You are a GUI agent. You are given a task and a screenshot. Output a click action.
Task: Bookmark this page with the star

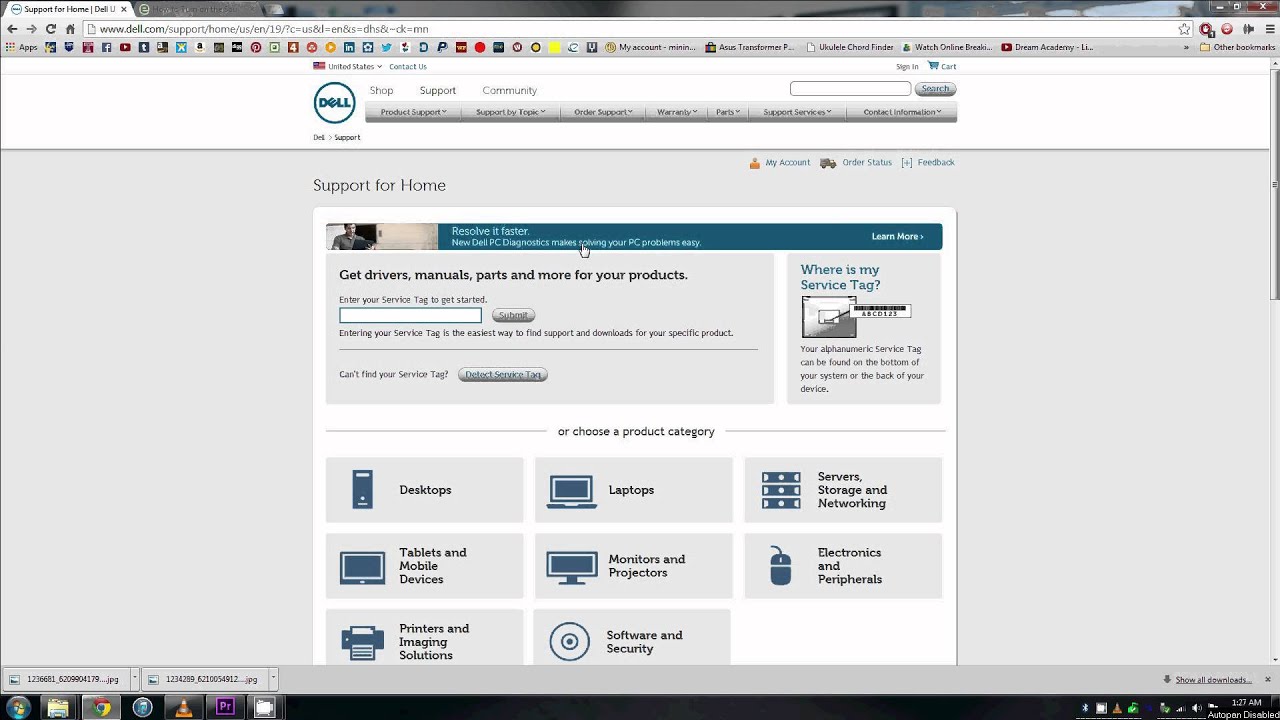point(1184,29)
